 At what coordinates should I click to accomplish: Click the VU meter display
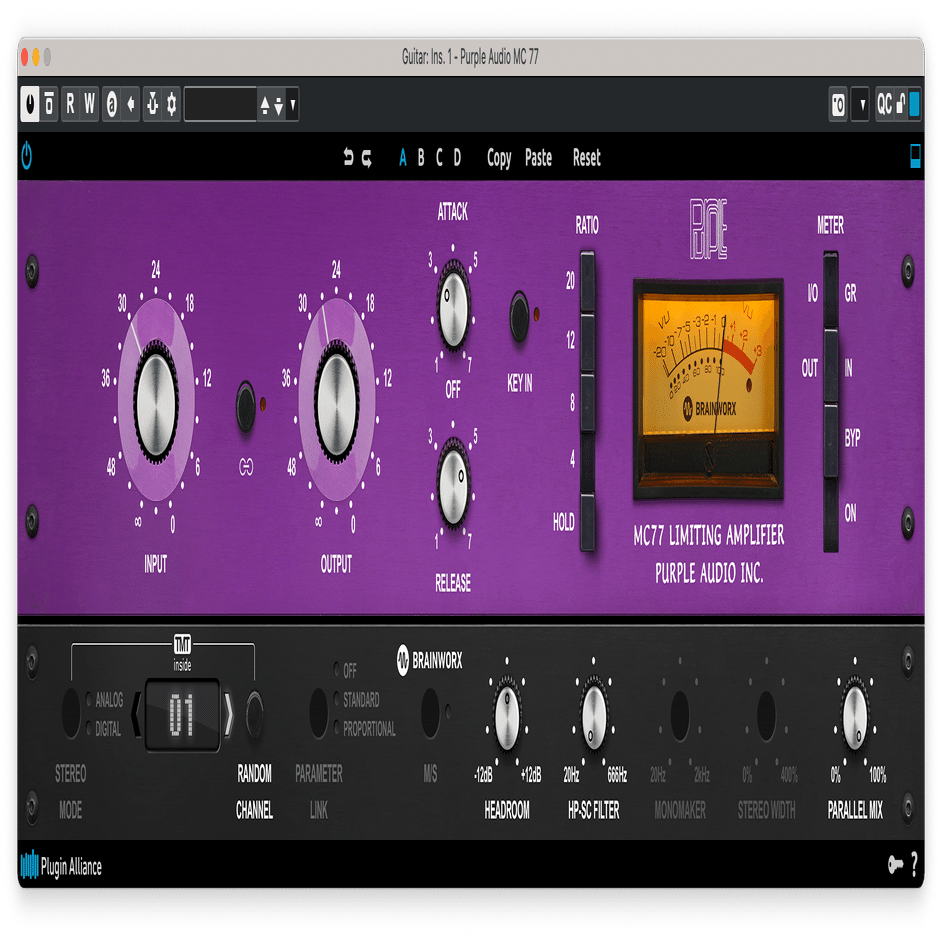pos(709,387)
